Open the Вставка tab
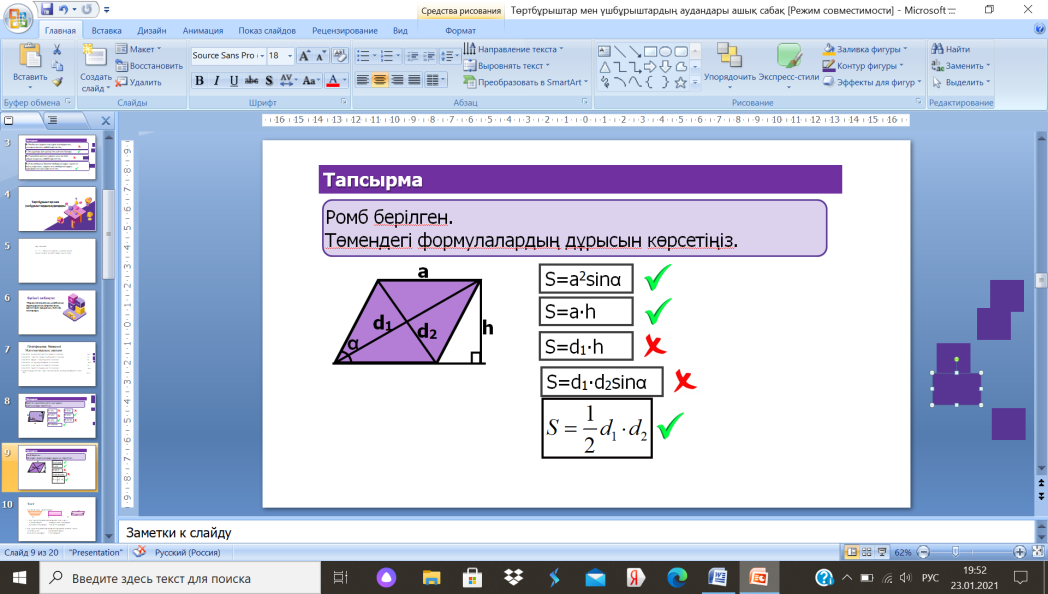Viewport: 1048px width, 594px height. (x=106, y=30)
